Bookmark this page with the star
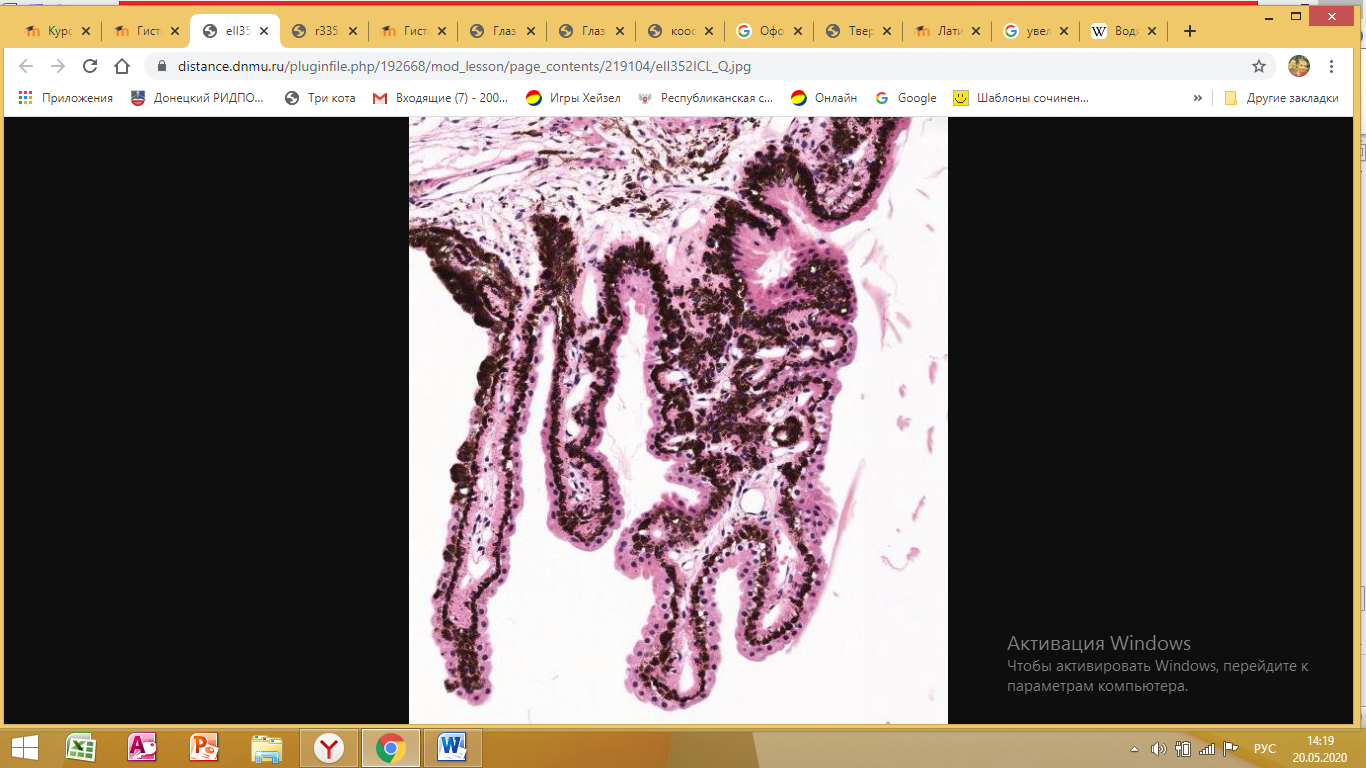 1259,66
